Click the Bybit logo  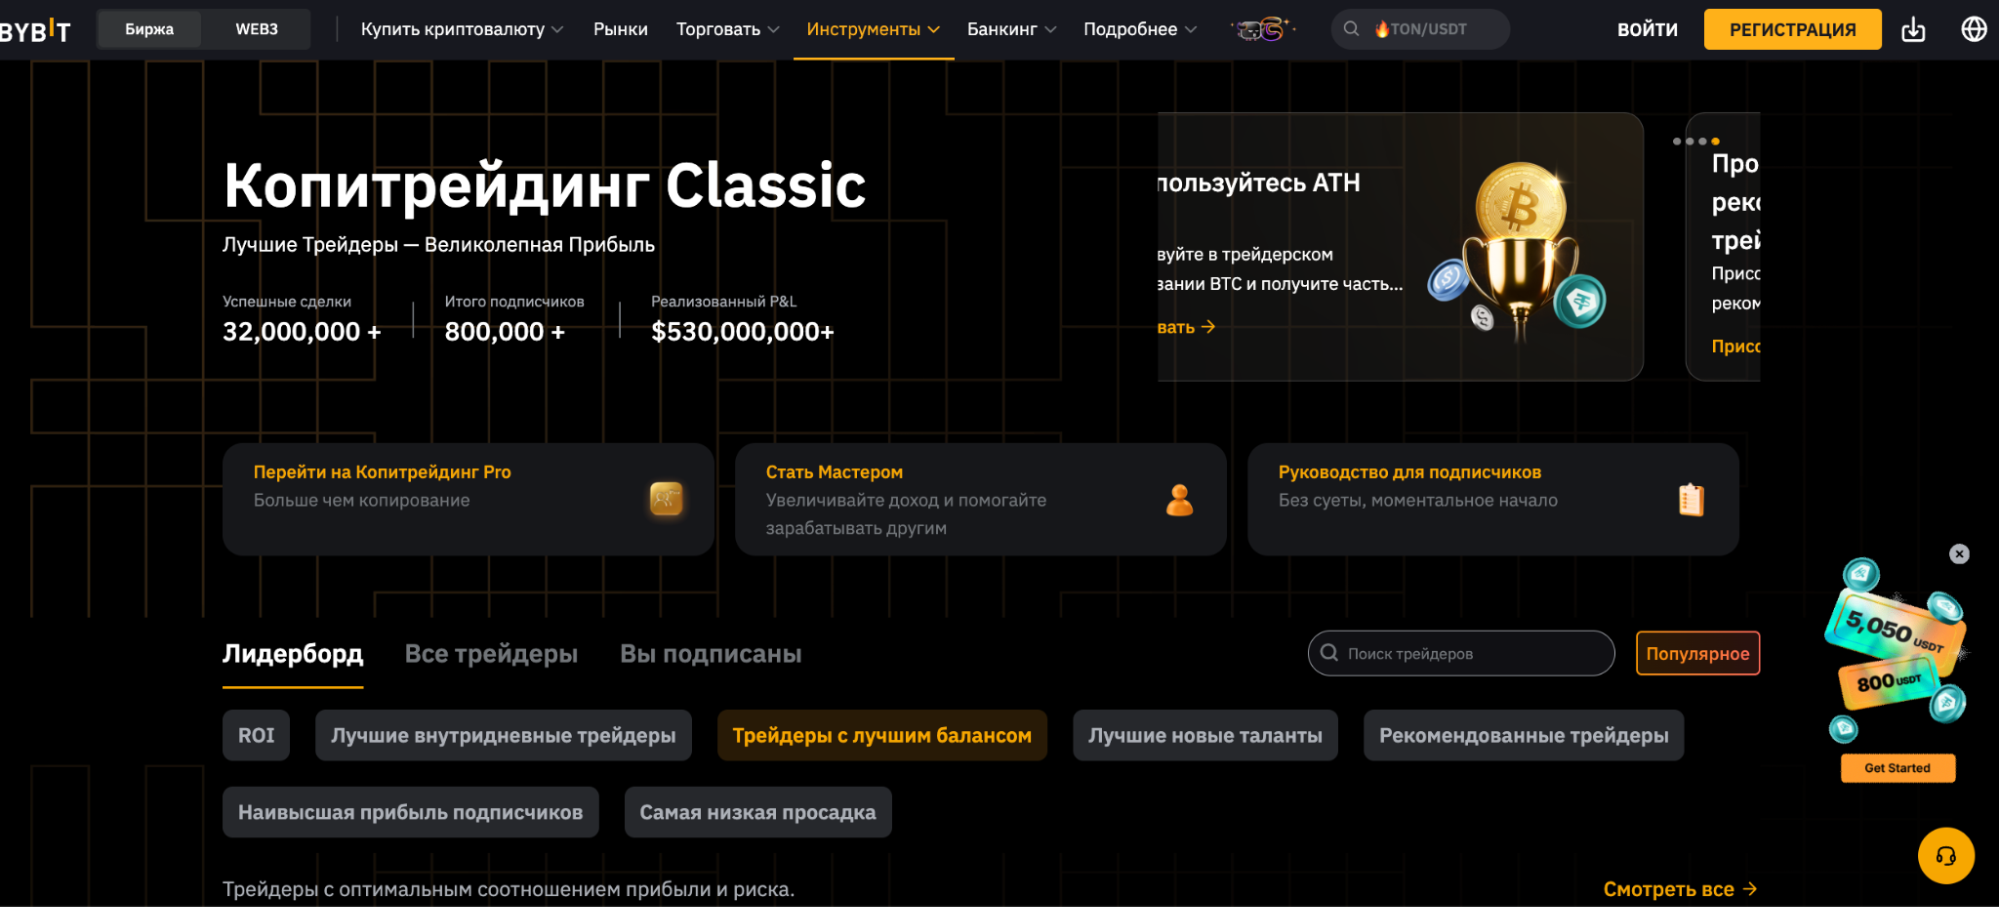[x=35, y=31]
